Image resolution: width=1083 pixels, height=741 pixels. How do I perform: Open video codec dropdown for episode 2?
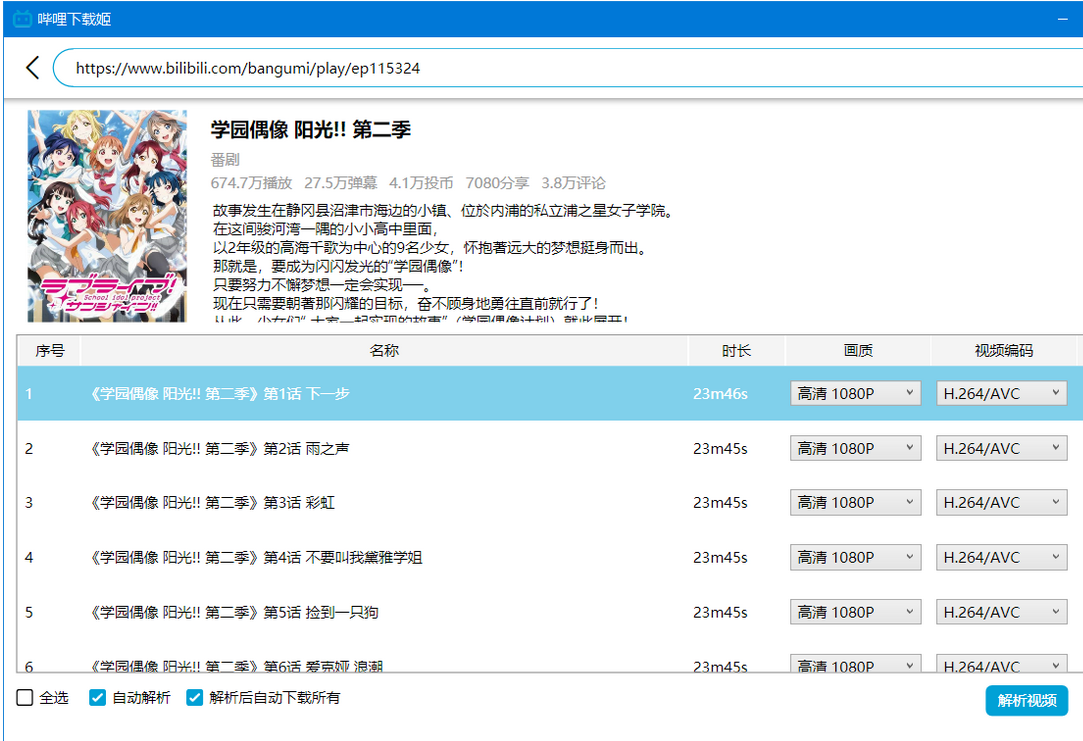tap(1001, 448)
